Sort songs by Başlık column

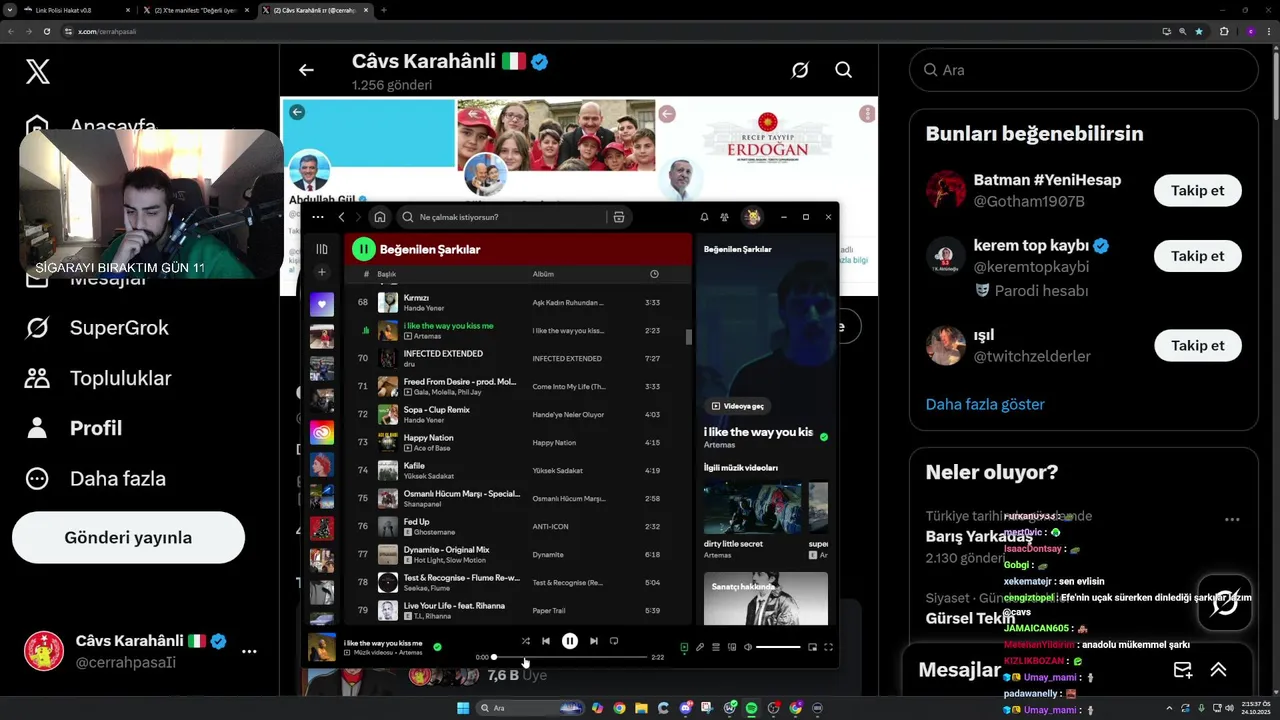coord(387,274)
